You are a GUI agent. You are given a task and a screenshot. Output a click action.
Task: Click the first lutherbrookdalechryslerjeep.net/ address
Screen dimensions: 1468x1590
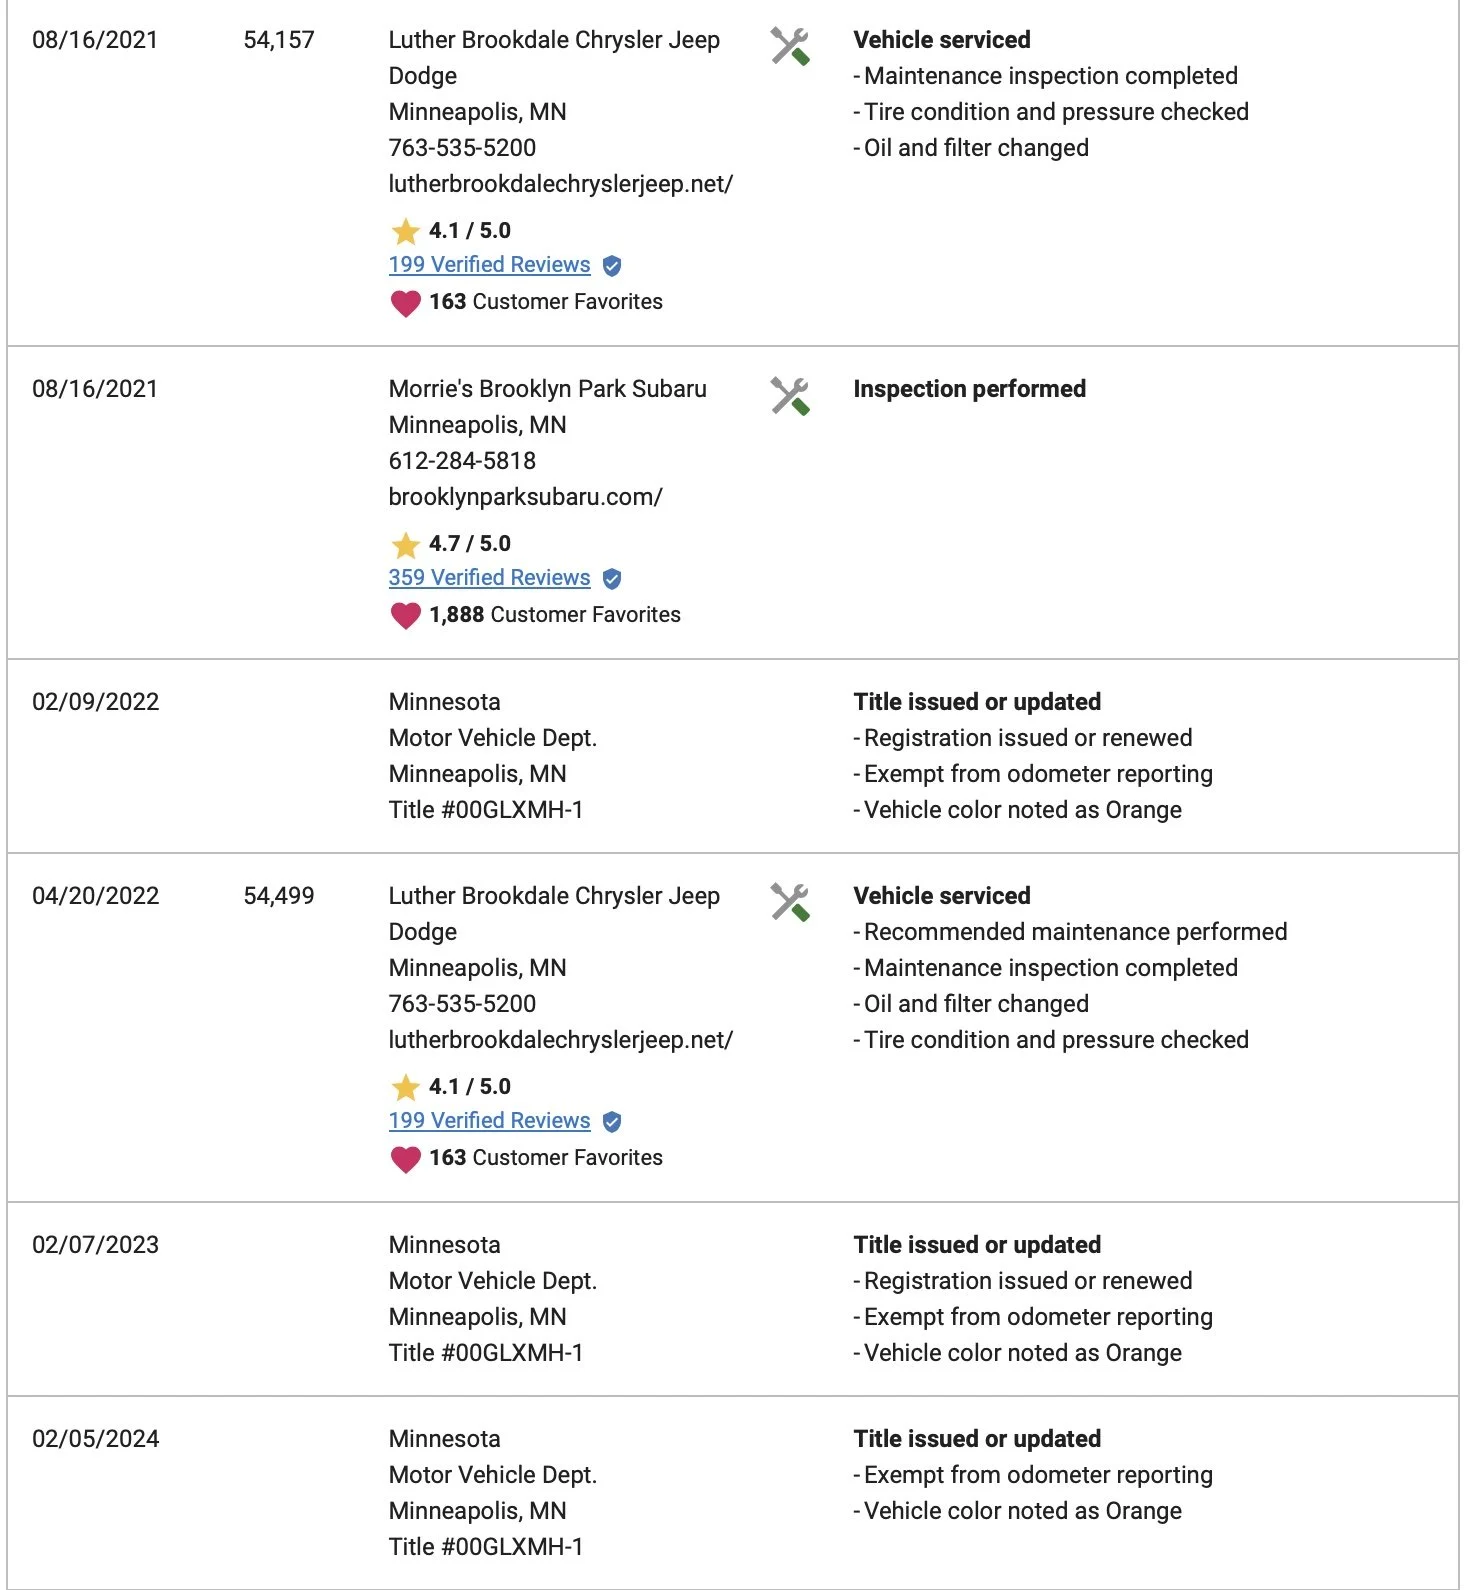[x=560, y=184]
